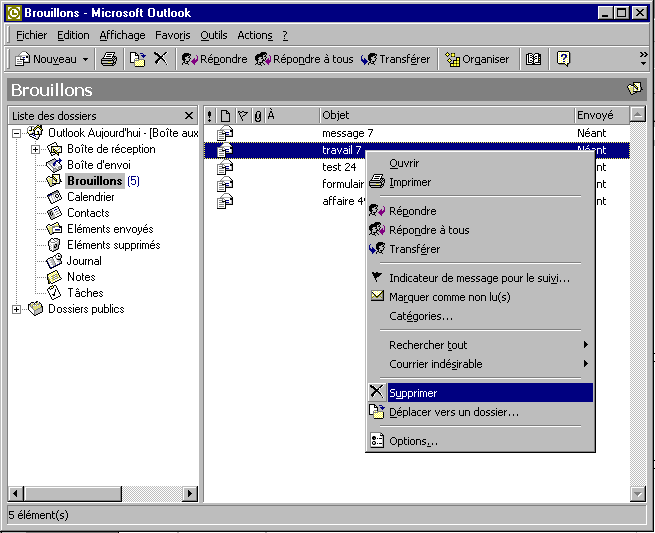This screenshot has width=655, height=533.
Task: Close the Liste des dossiers pane
Action: click(189, 115)
